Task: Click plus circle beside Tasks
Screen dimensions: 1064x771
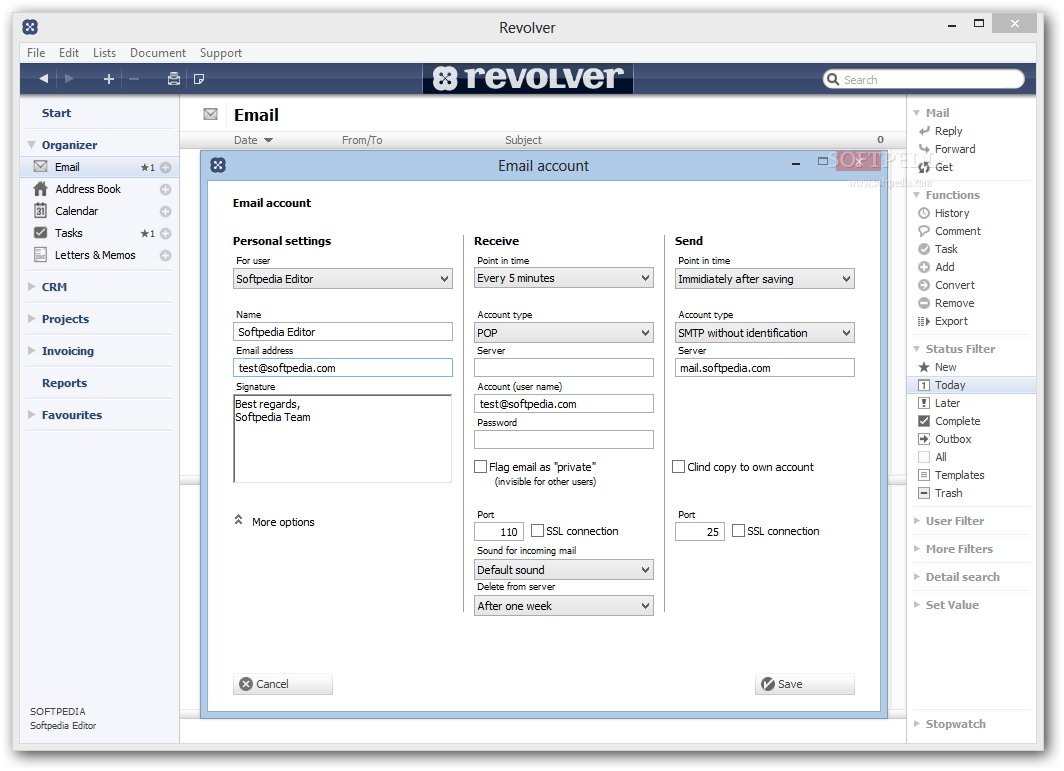Action: coord(166,233)
